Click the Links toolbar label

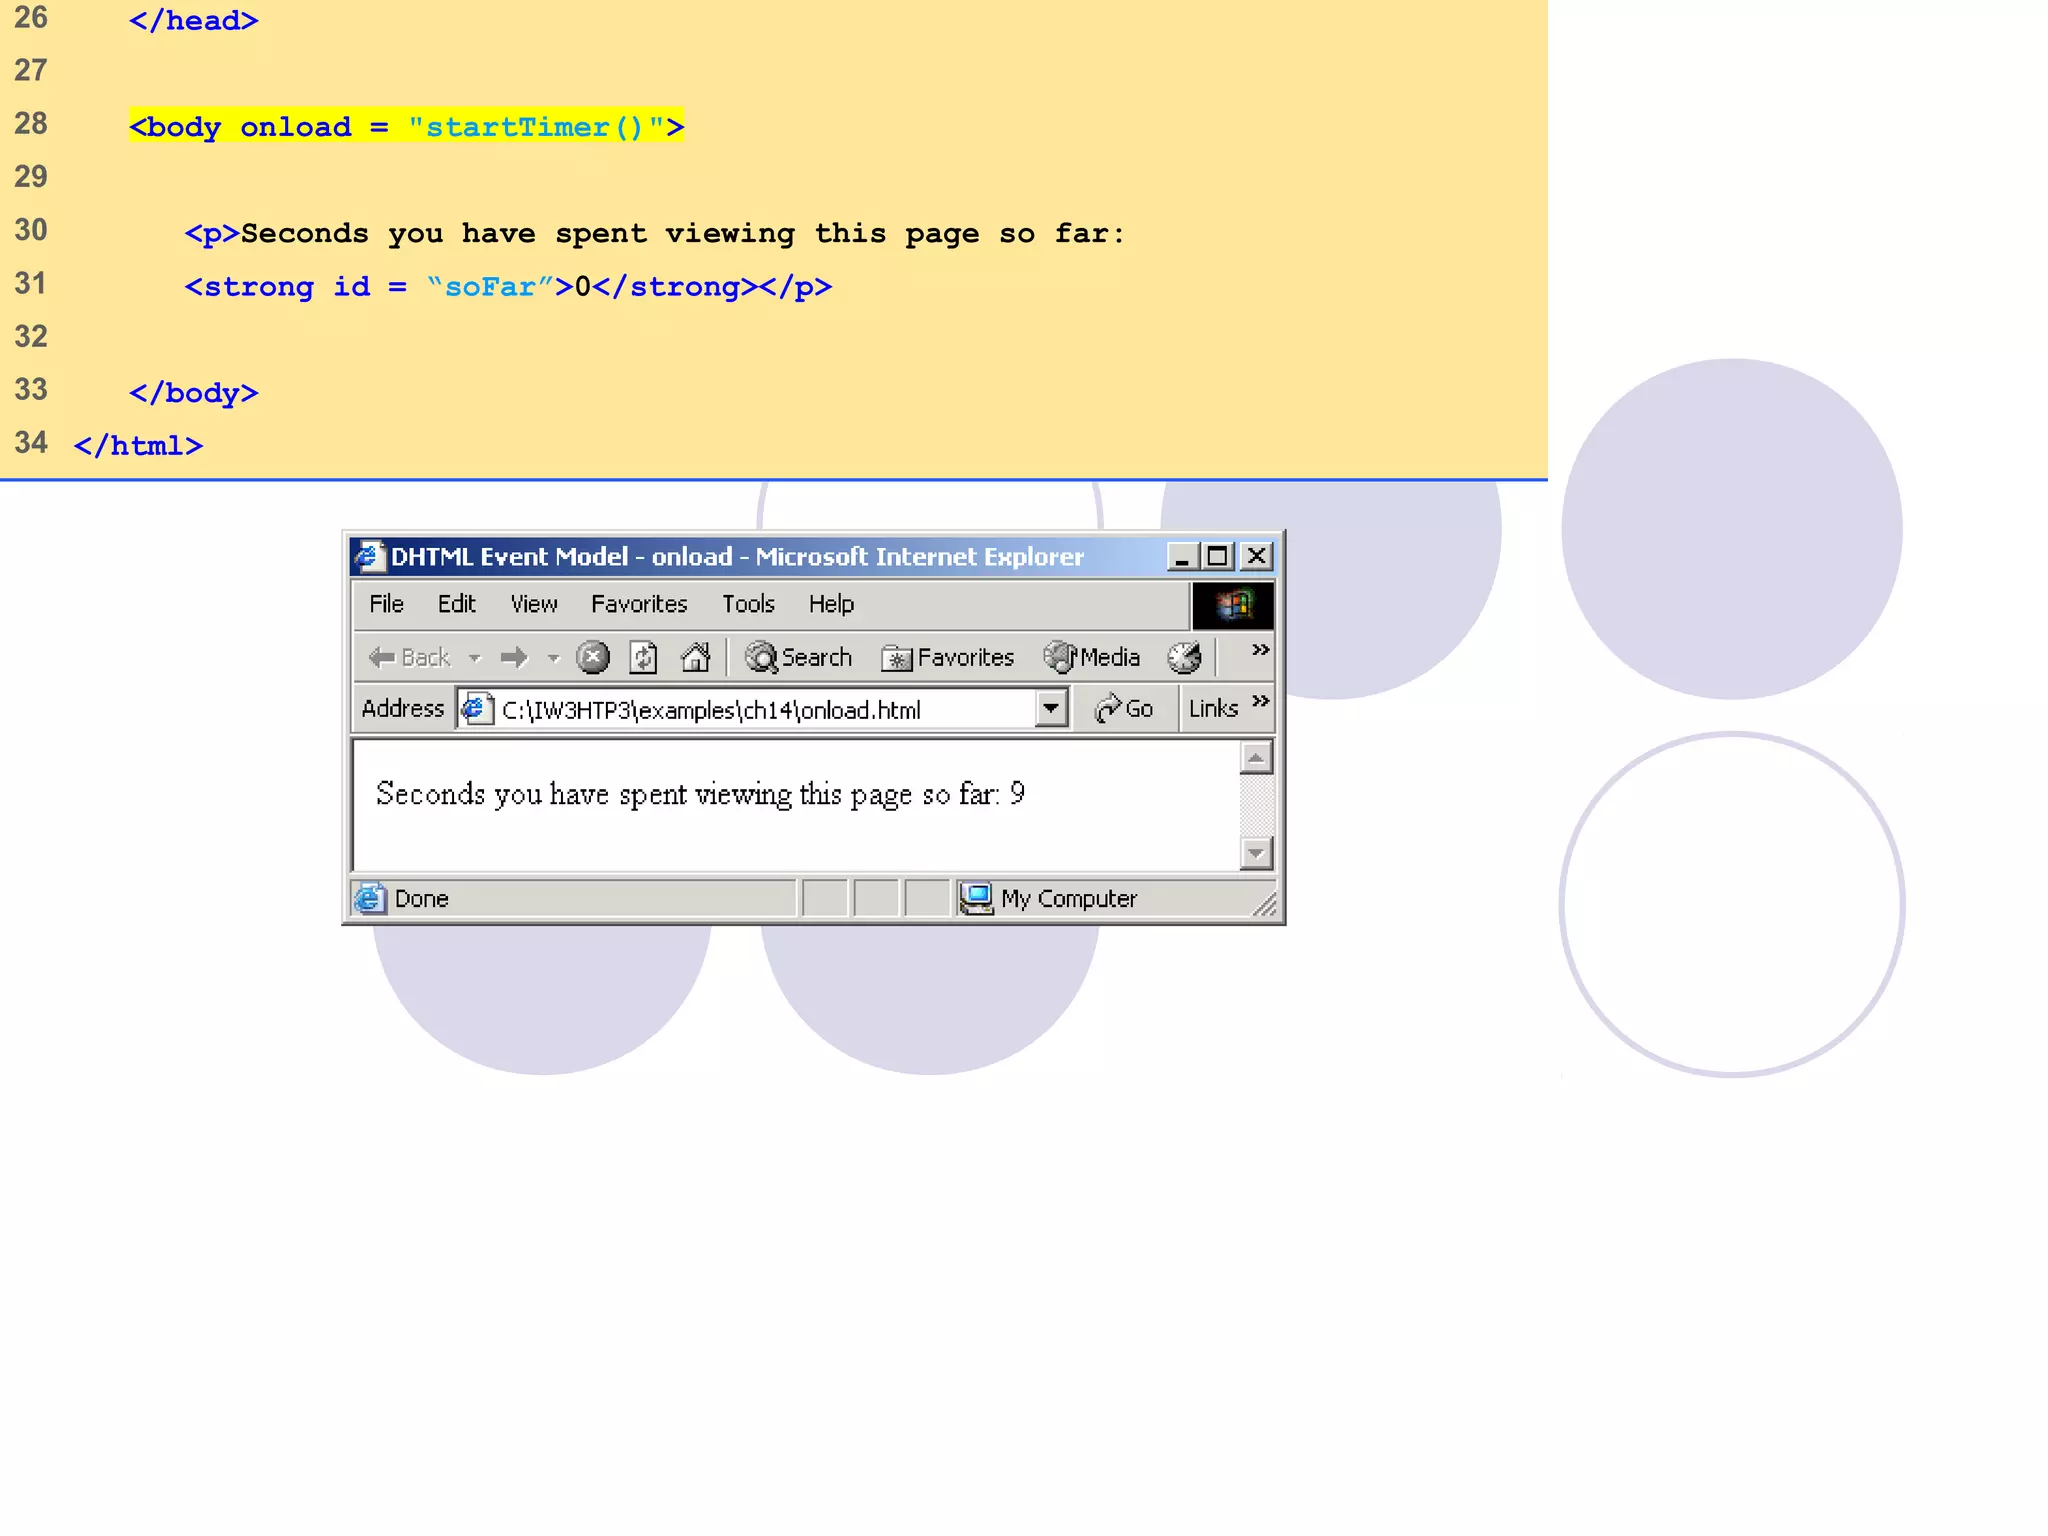(x=1213, y=709)
